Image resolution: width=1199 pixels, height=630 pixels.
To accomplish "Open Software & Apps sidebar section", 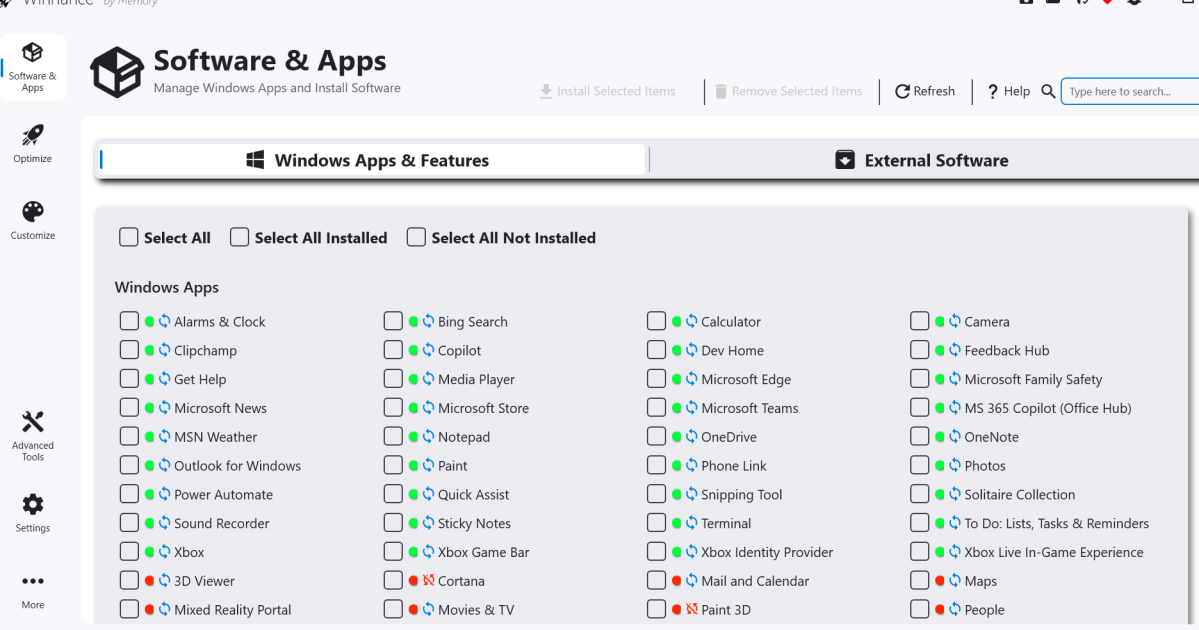I will 33,66.
